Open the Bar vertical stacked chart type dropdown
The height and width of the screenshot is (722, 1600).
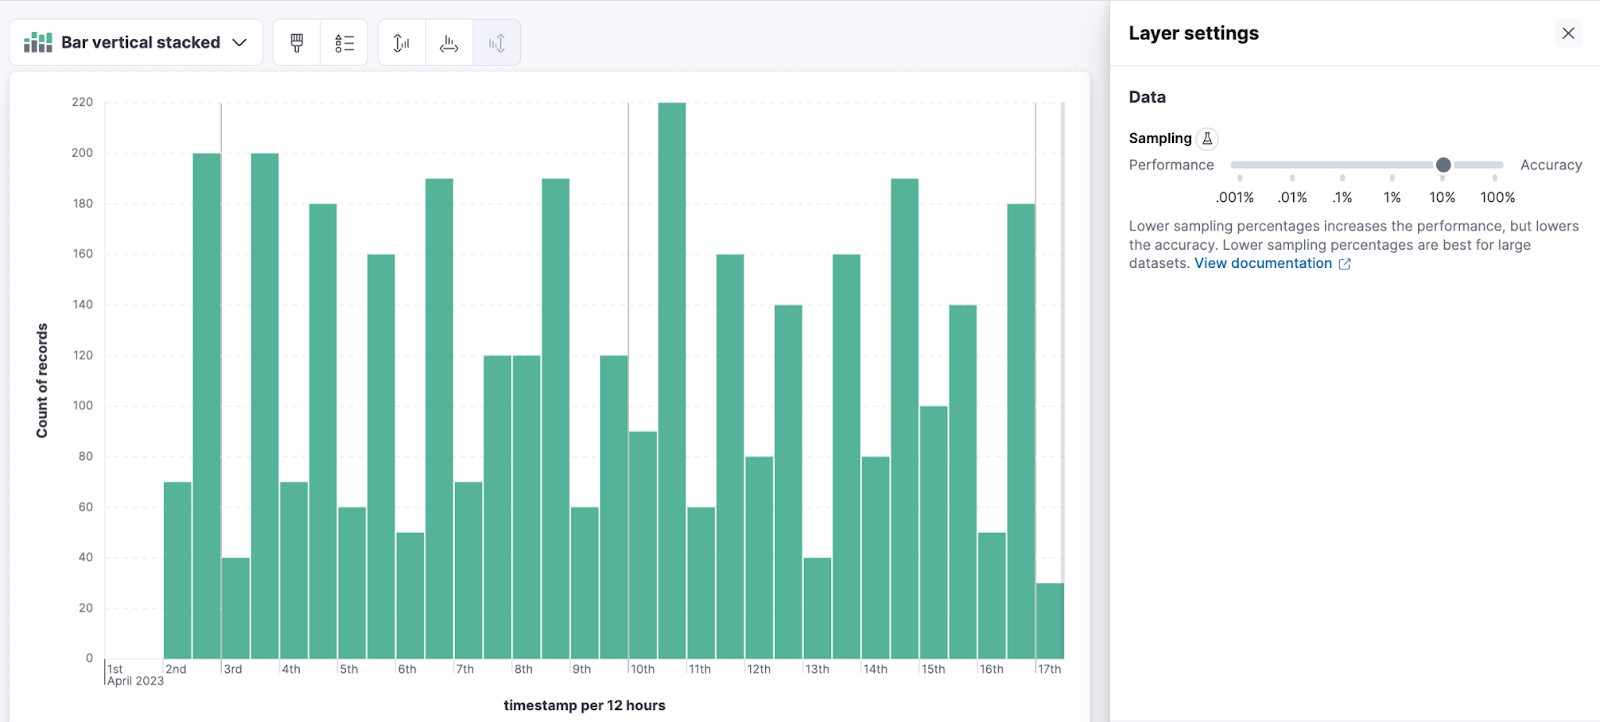(x=136, y=42)
